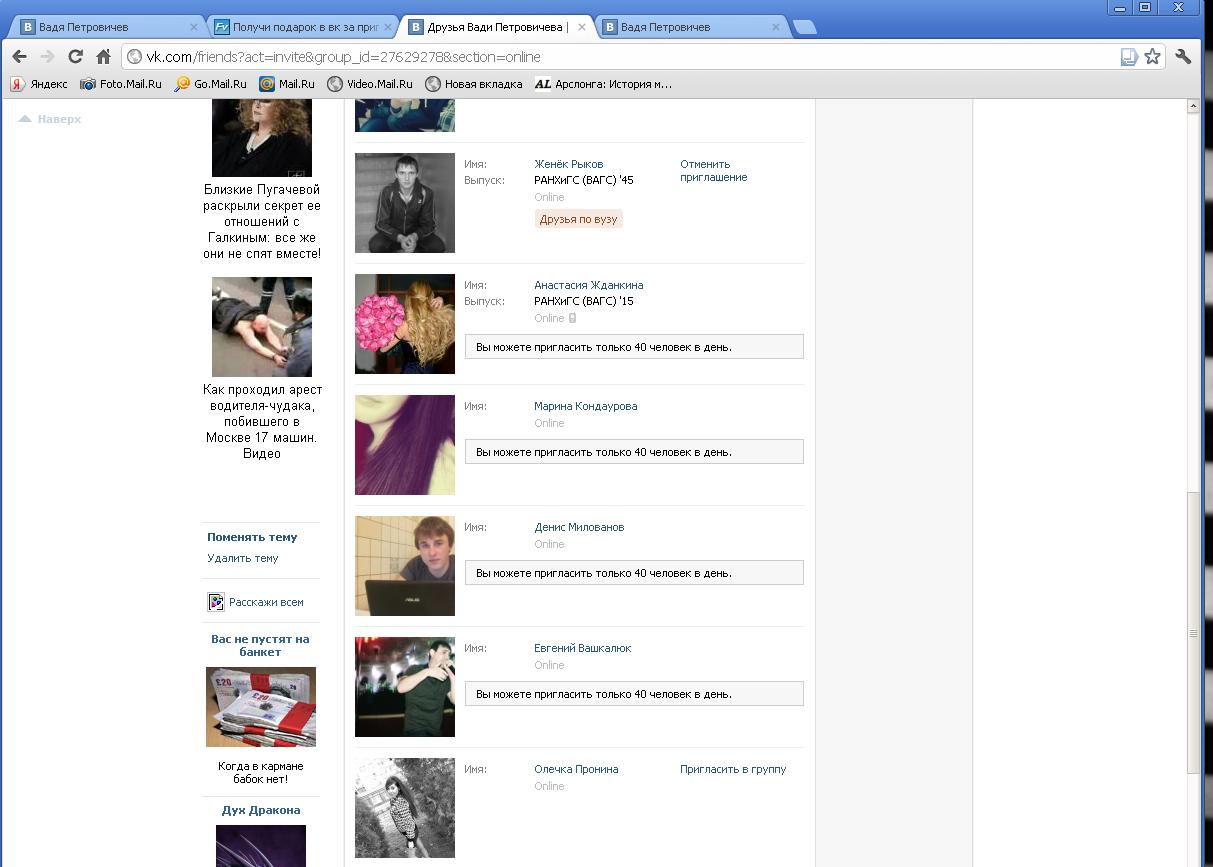Bookmark page with the star icon
1213x867 pixels.
point(1152,57)
